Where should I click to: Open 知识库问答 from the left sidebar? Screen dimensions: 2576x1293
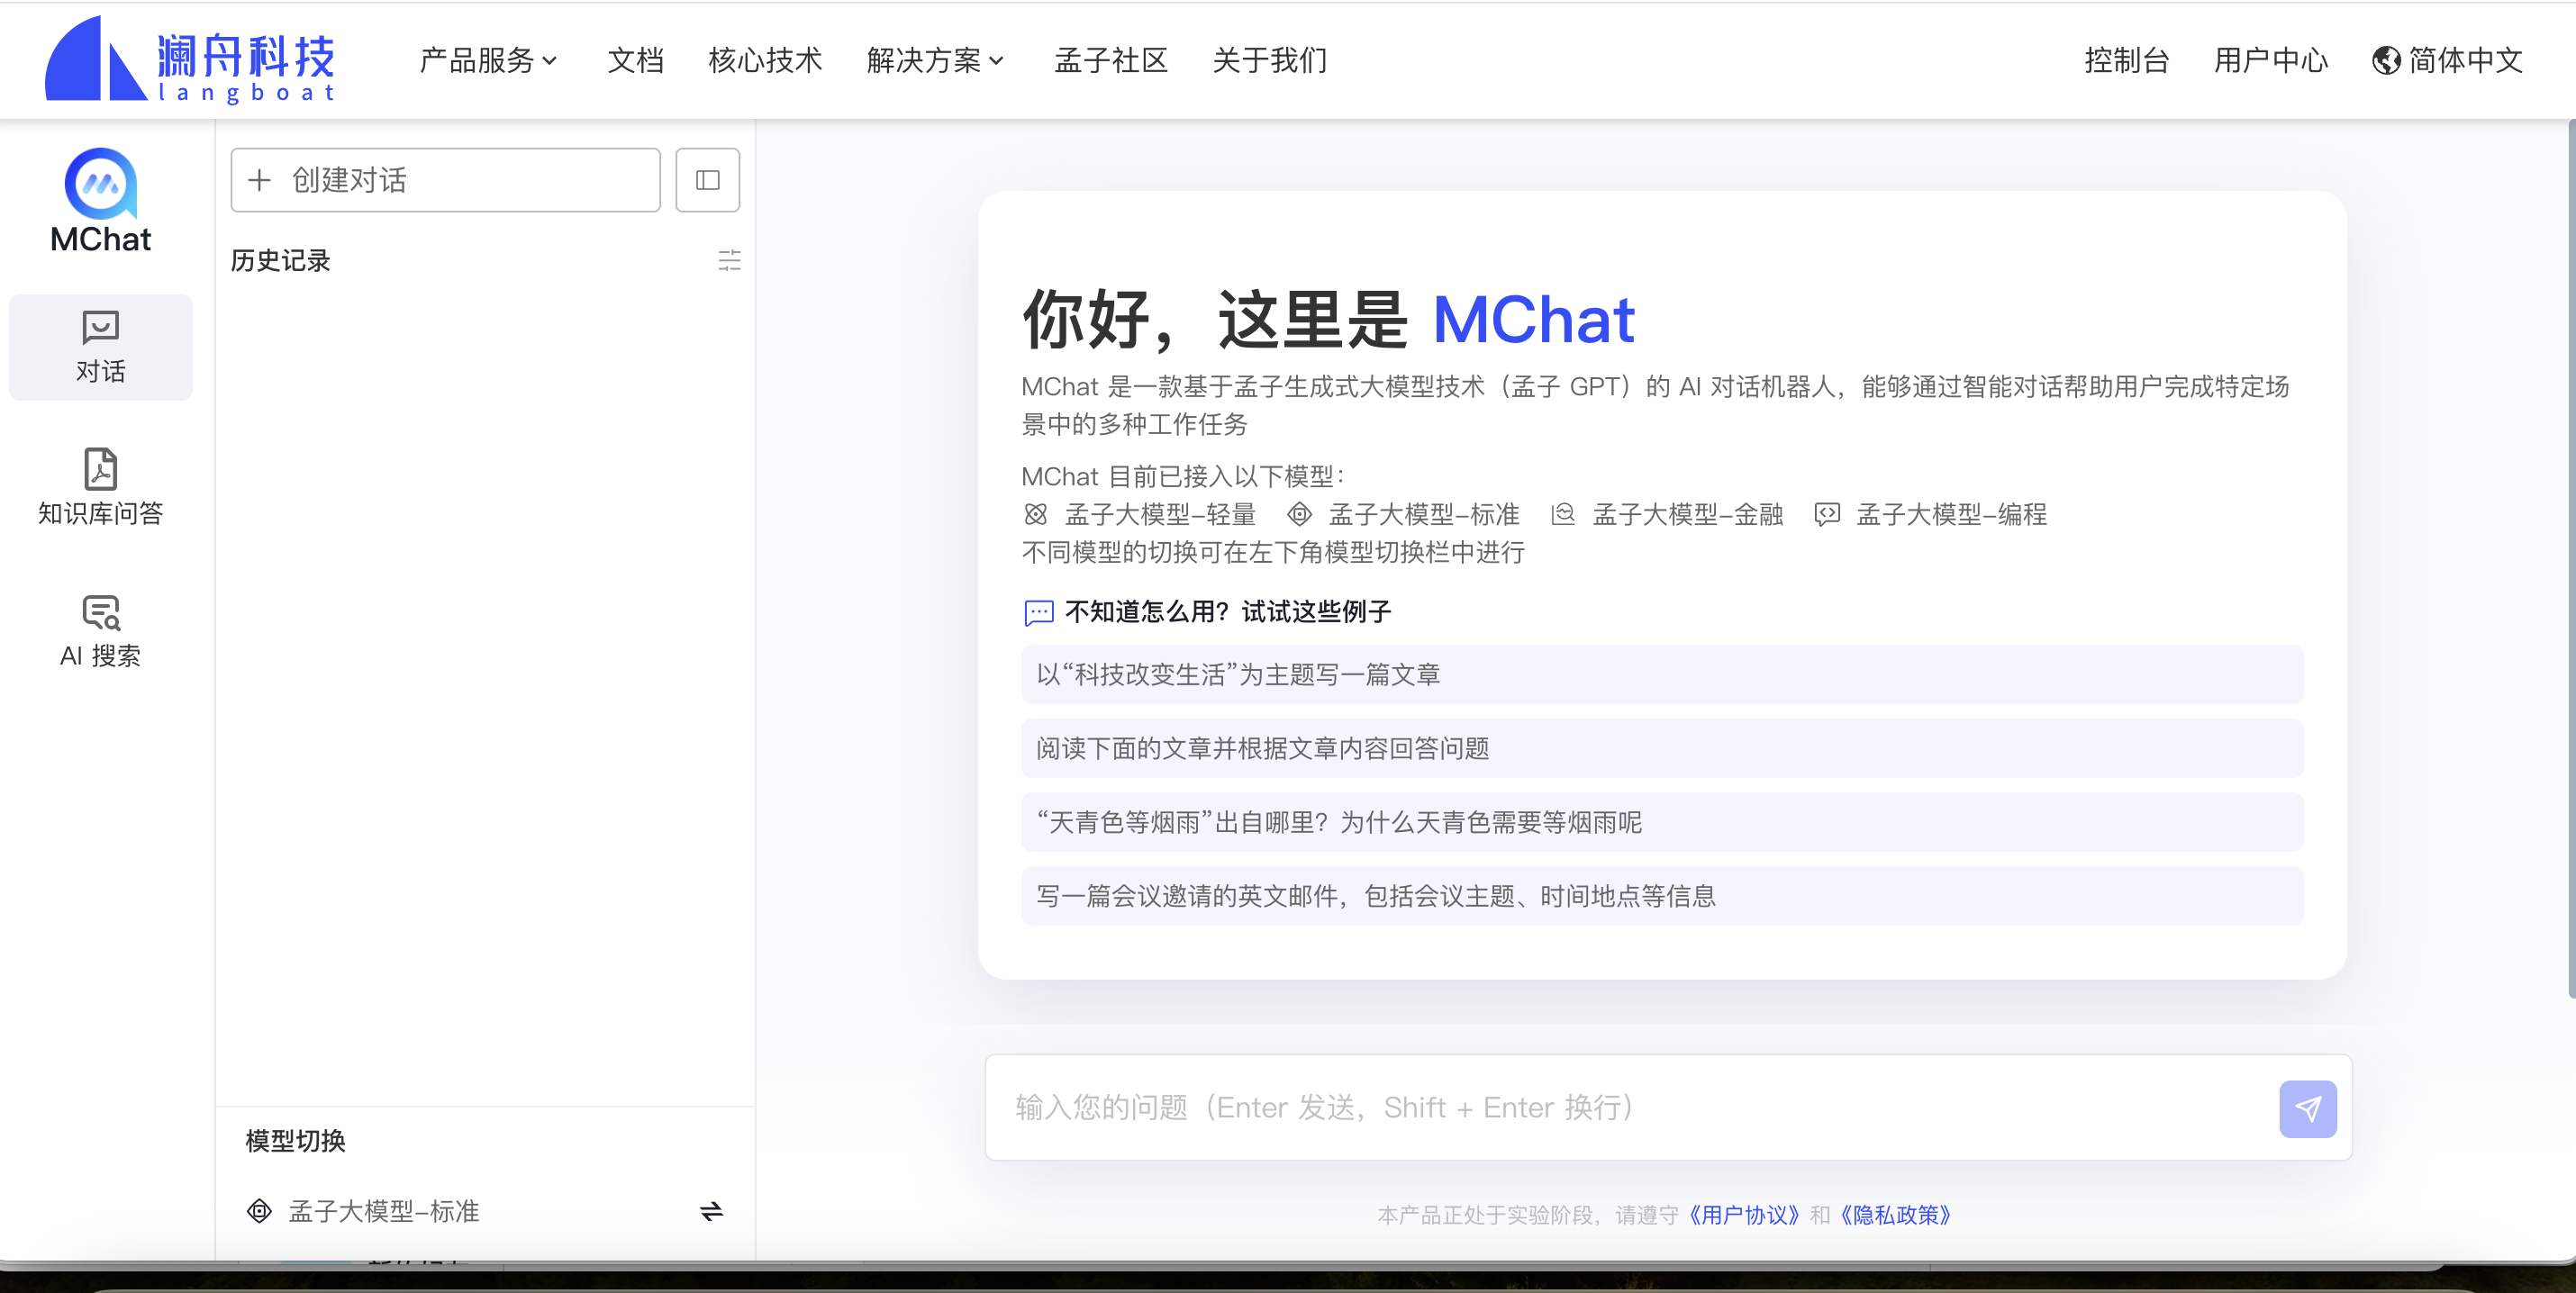click(99, 489)
